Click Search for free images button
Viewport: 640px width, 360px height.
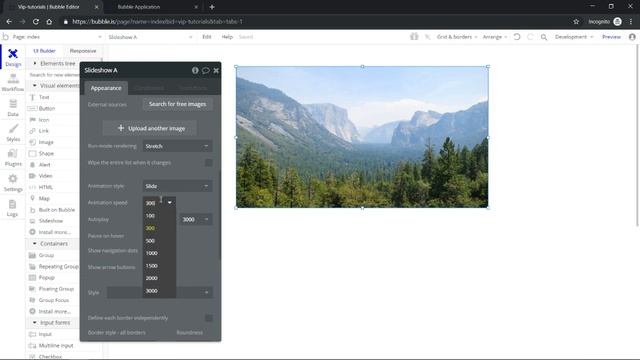[x=178, y=104]
